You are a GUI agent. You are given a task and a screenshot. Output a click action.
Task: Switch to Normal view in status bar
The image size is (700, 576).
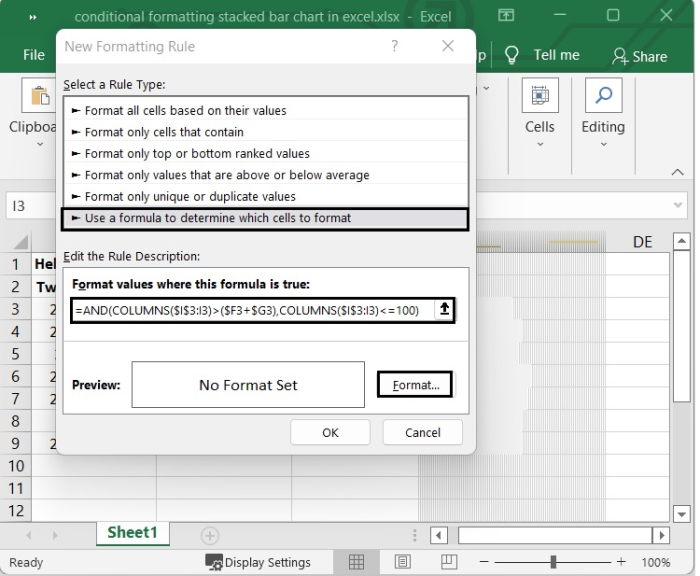coord(356,562)
